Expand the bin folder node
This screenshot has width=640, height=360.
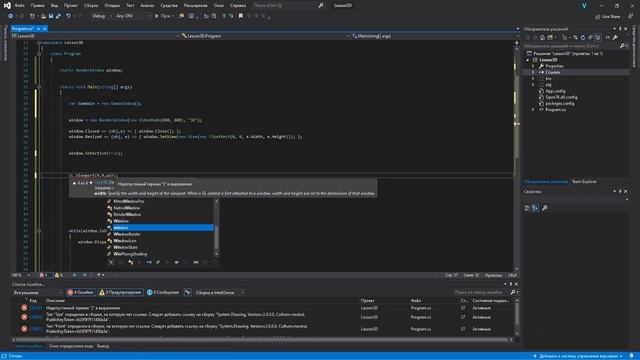tap(533, 78)
